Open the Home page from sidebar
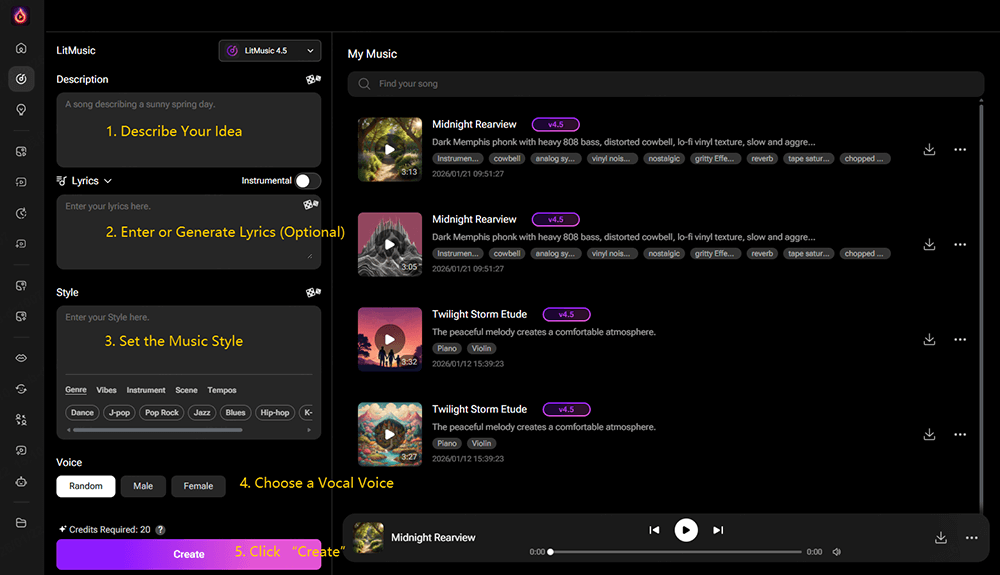The width and height of the screenshot is (1000, 575). point(21,48)
